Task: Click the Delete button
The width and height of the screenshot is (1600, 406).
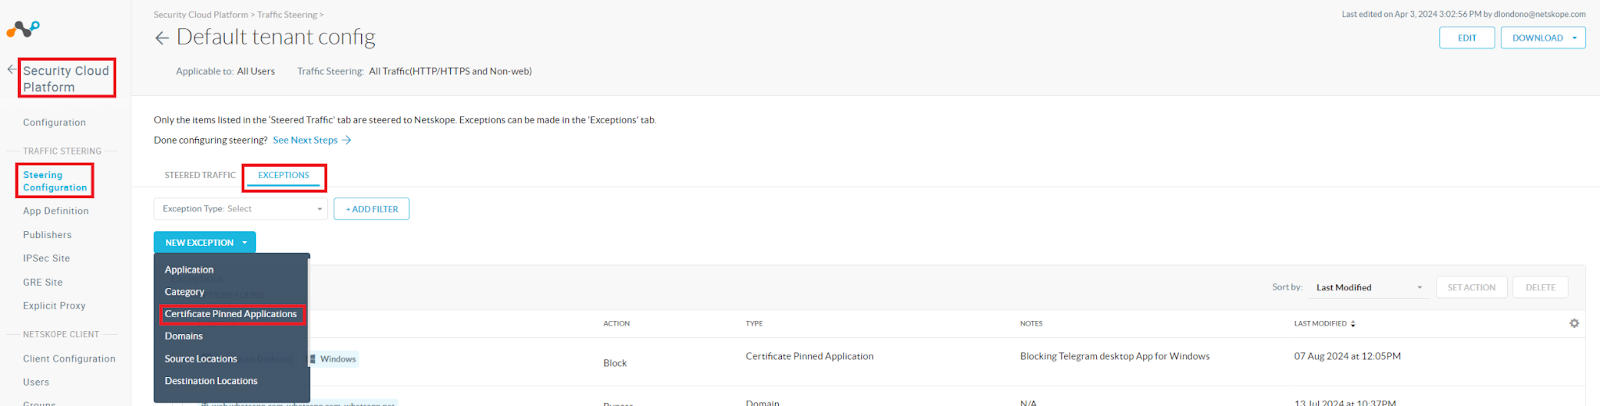Action: click(x=1540, y=287)
